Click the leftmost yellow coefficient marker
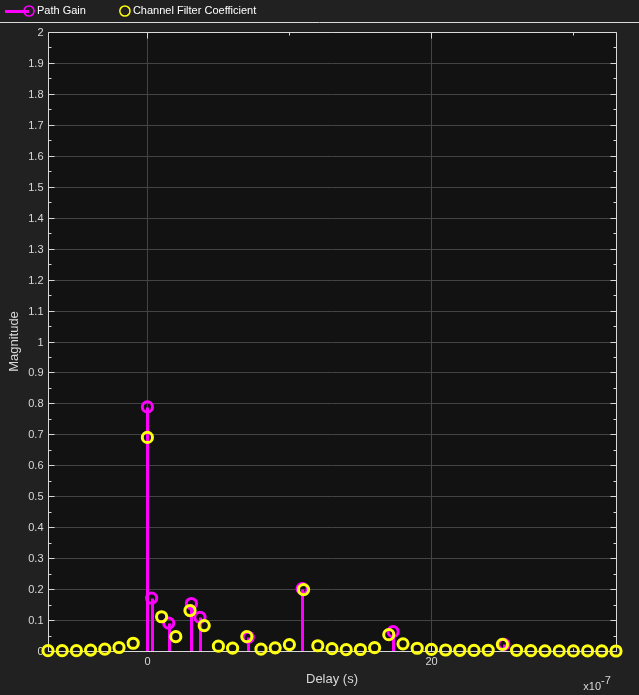Viewport: 639px width, 695px height. coord(48,651)
